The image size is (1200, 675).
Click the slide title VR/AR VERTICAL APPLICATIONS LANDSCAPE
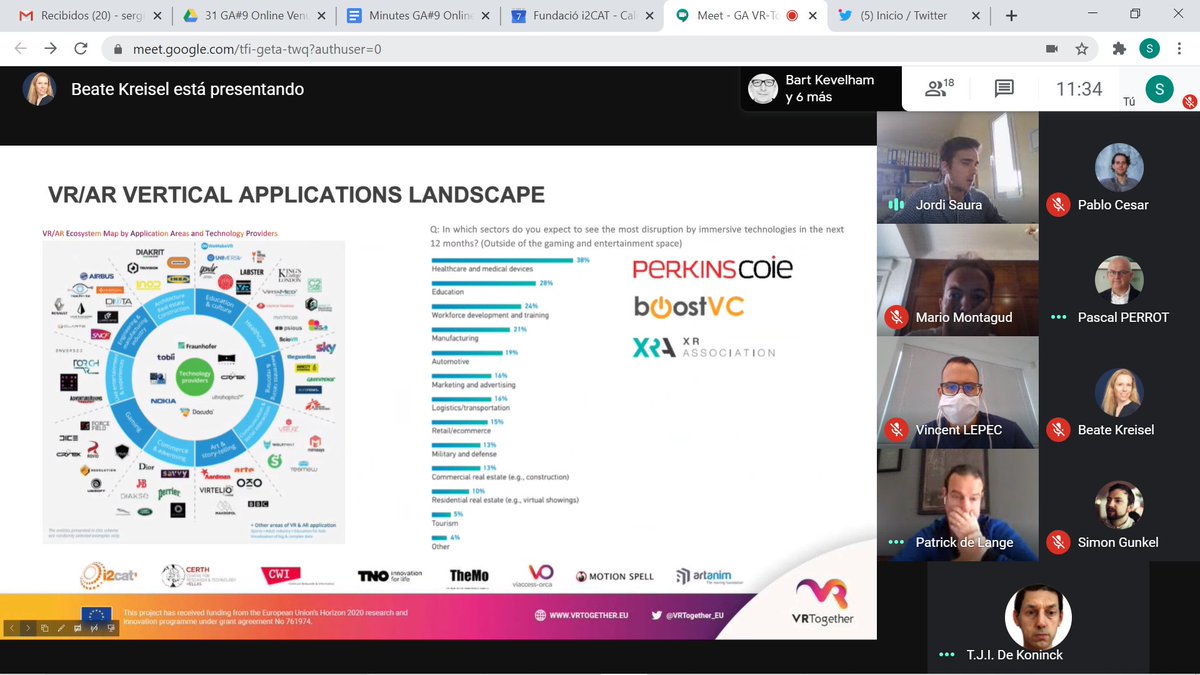point(297,194)
